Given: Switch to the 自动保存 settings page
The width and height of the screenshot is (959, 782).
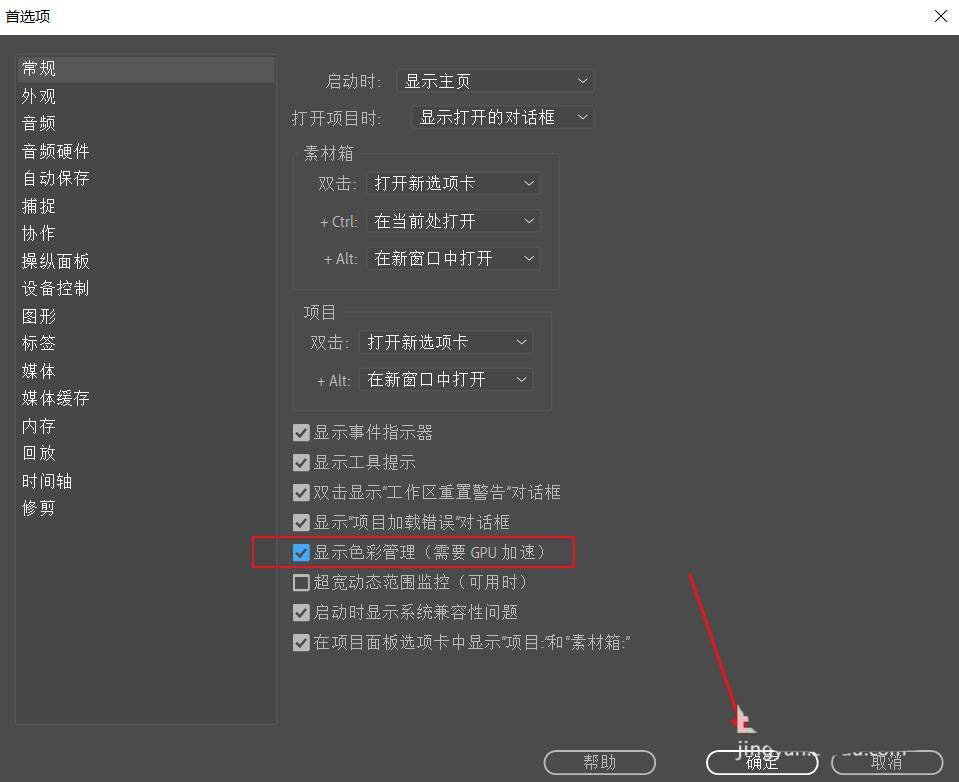Looking at the screenshot, I should point(54,178).
